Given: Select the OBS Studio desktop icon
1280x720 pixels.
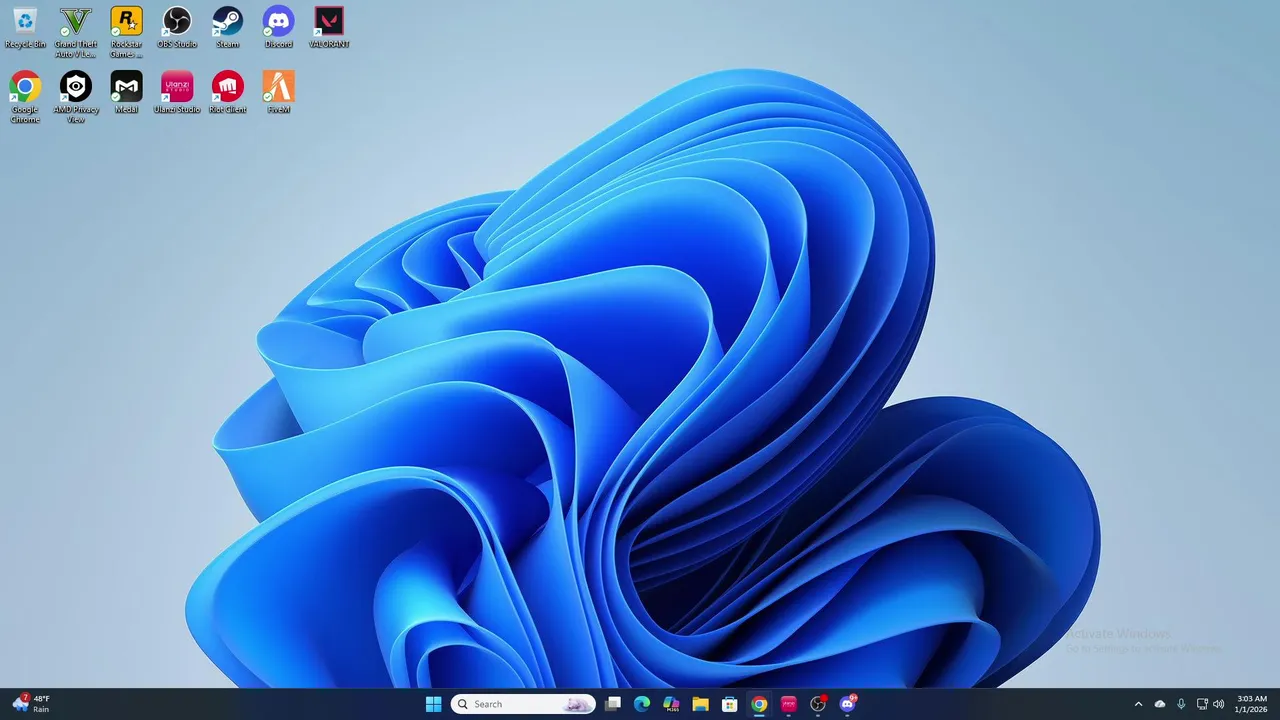Looking at the screenshot, I should click(x=177, y=28).
